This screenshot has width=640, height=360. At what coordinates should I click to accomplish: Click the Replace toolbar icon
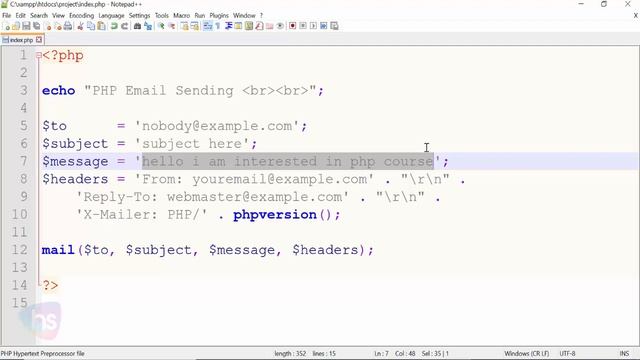(148, 26)
